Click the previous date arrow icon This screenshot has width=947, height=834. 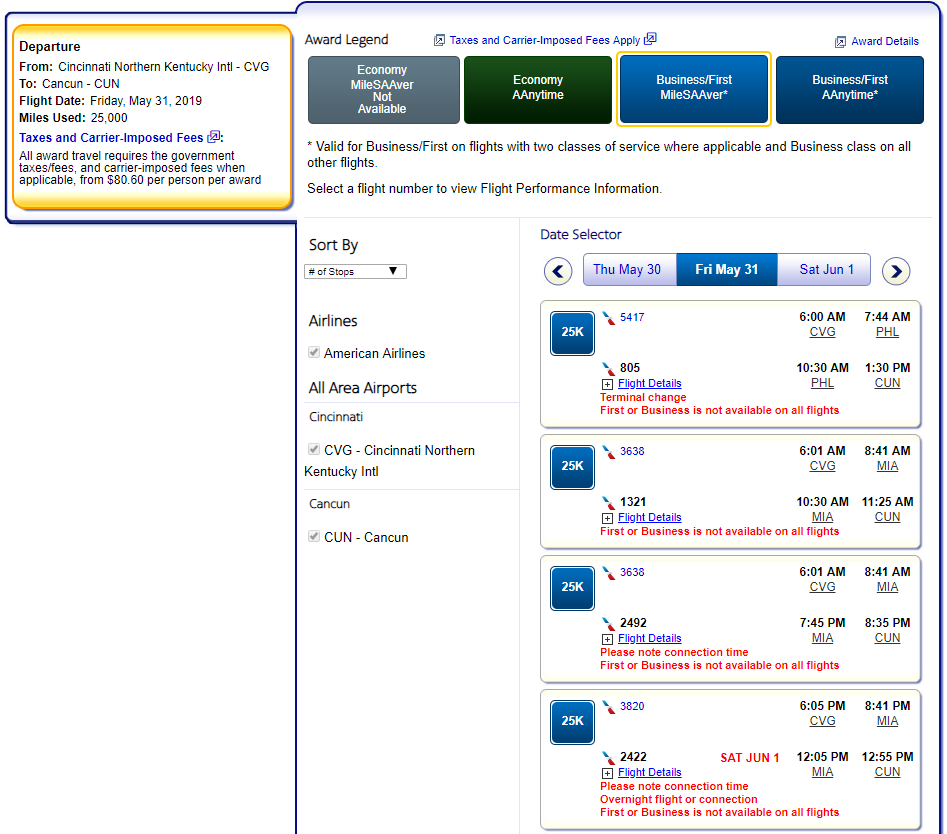558,271
